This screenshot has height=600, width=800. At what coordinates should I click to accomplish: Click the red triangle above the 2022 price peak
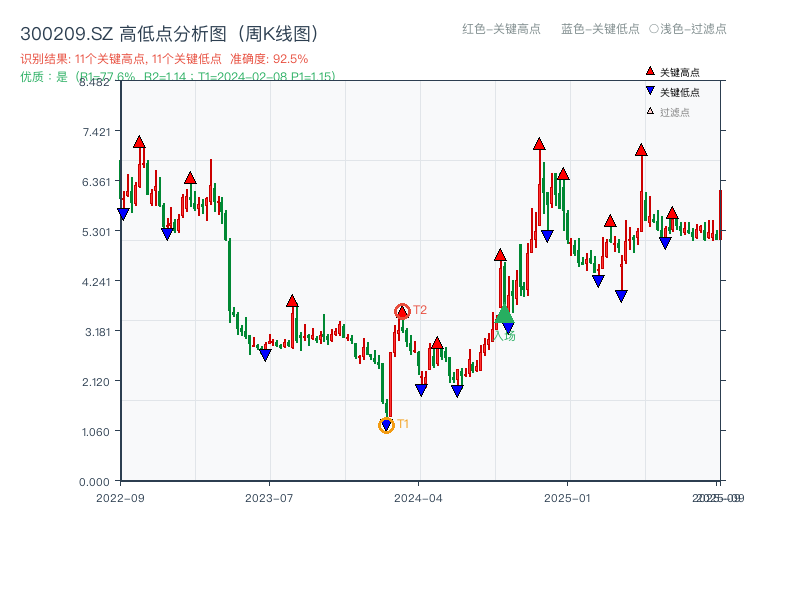point(139,141)
